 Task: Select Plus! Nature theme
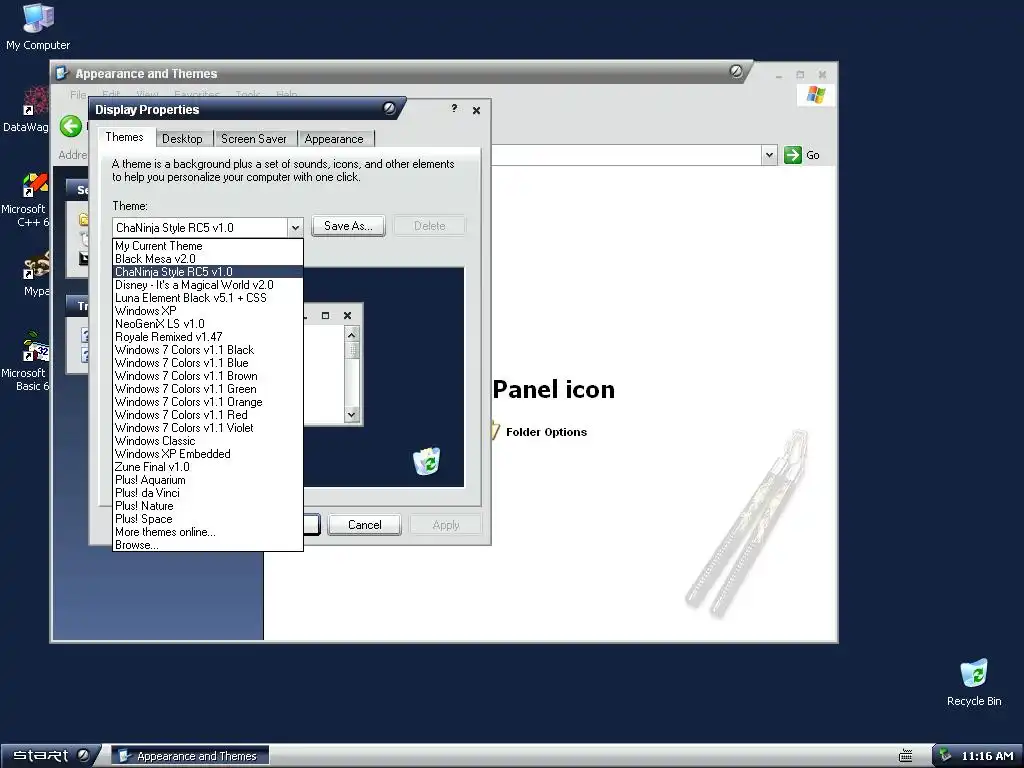click(x=208, y=506)
